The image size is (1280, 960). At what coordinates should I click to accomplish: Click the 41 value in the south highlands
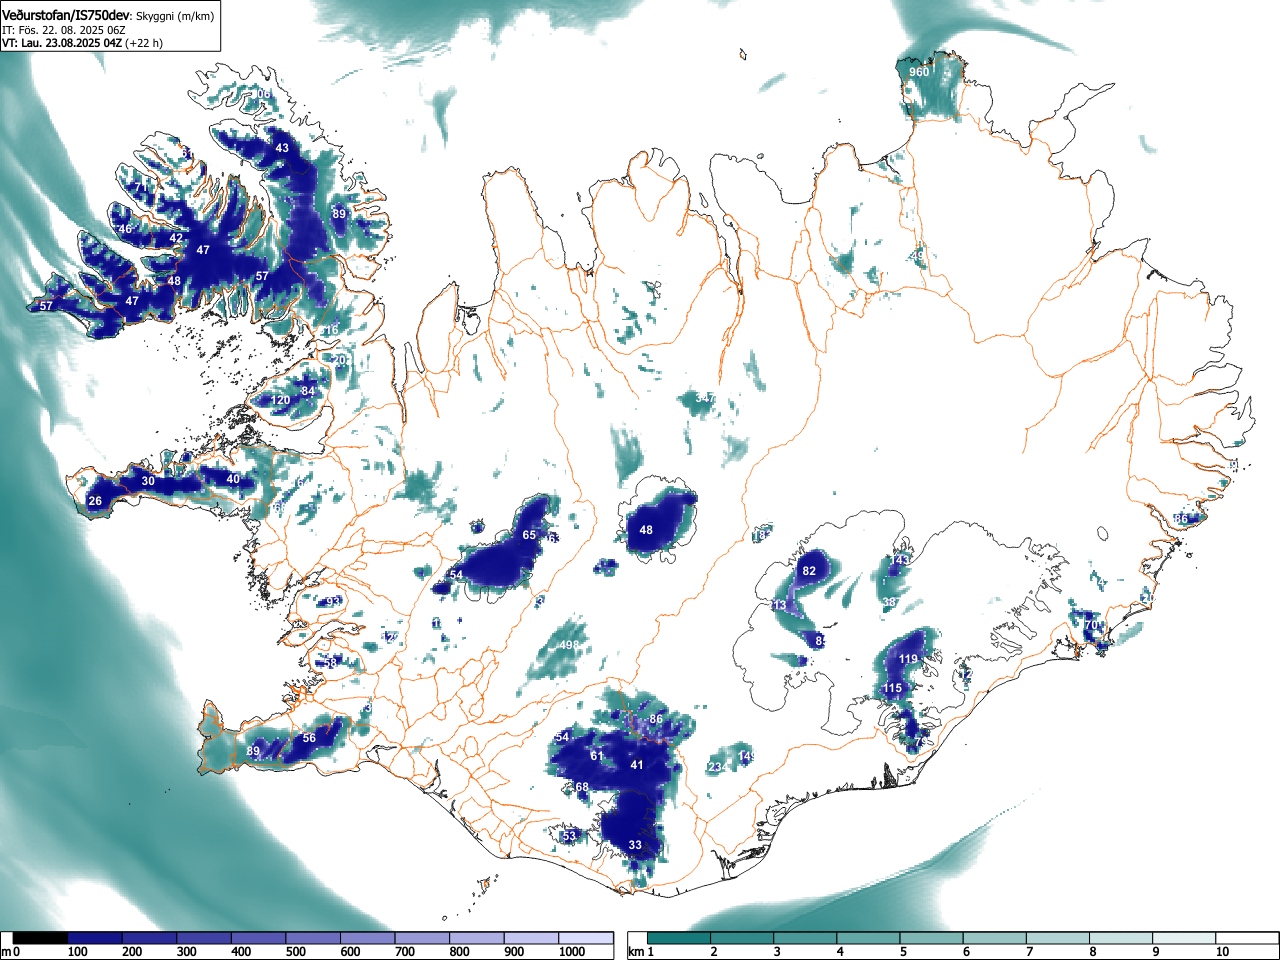637,765
